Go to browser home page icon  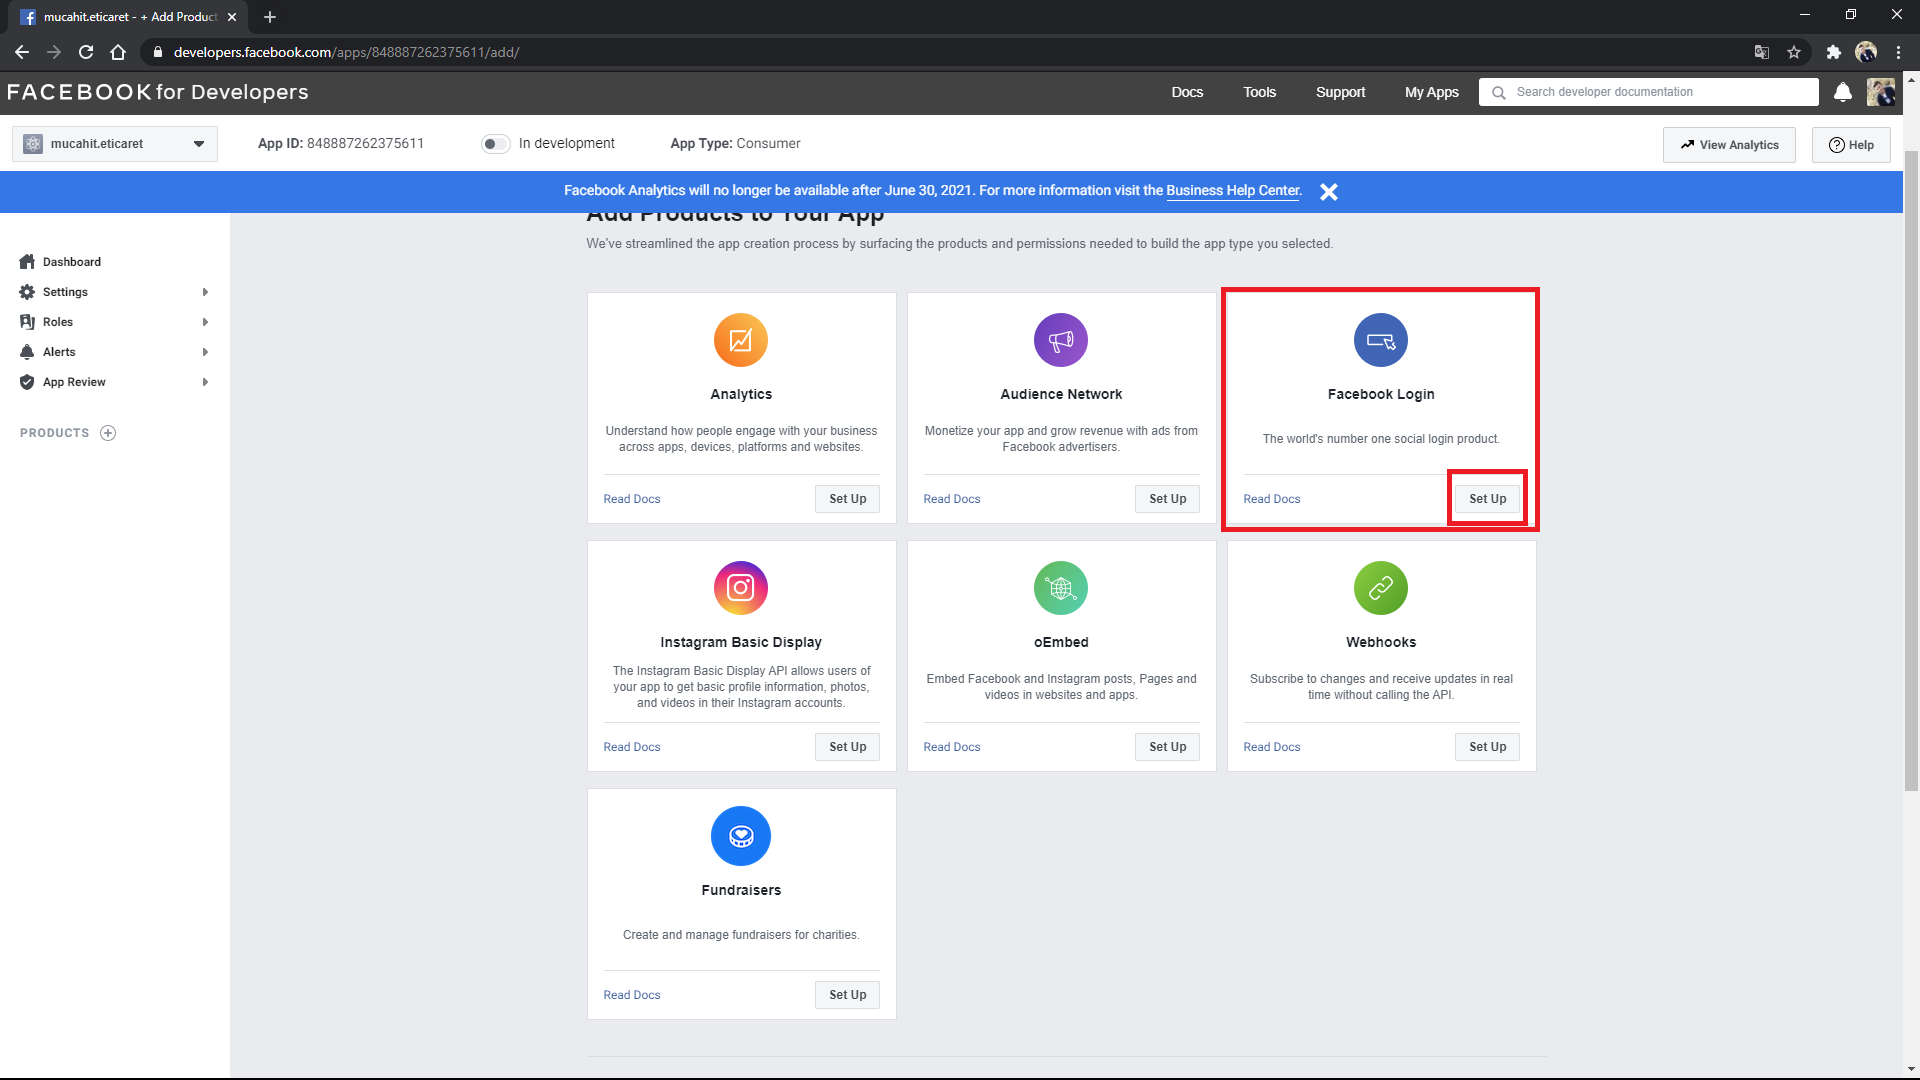(118, 52)
